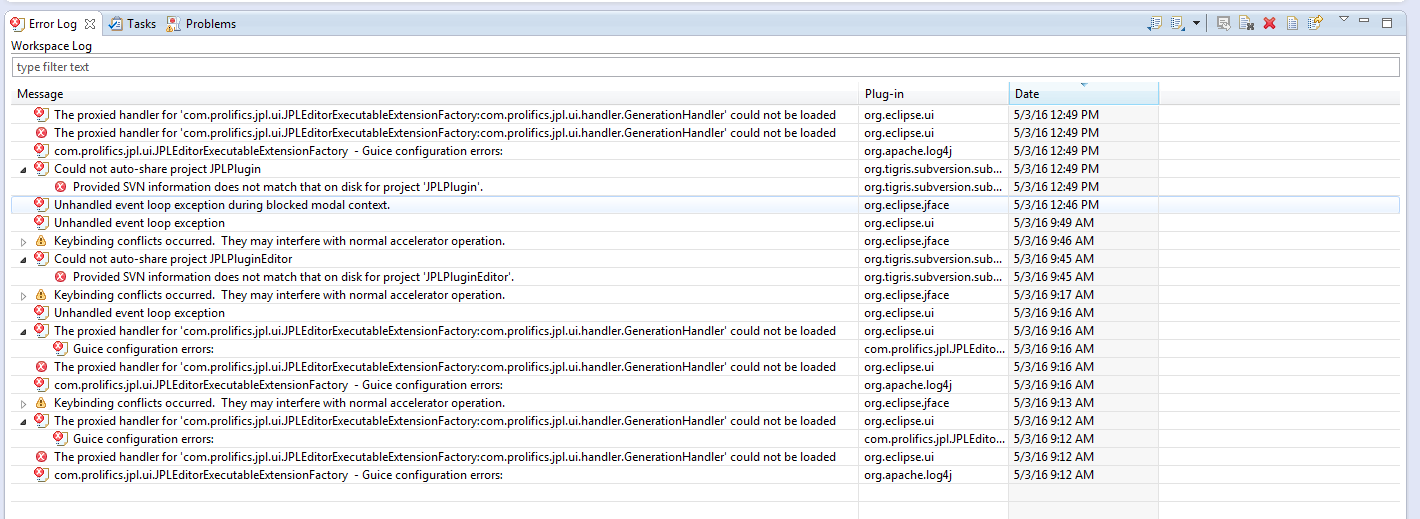
Task: Focus the 'type filter text' field
Action: pyautogui.click(x=705, y=67)
